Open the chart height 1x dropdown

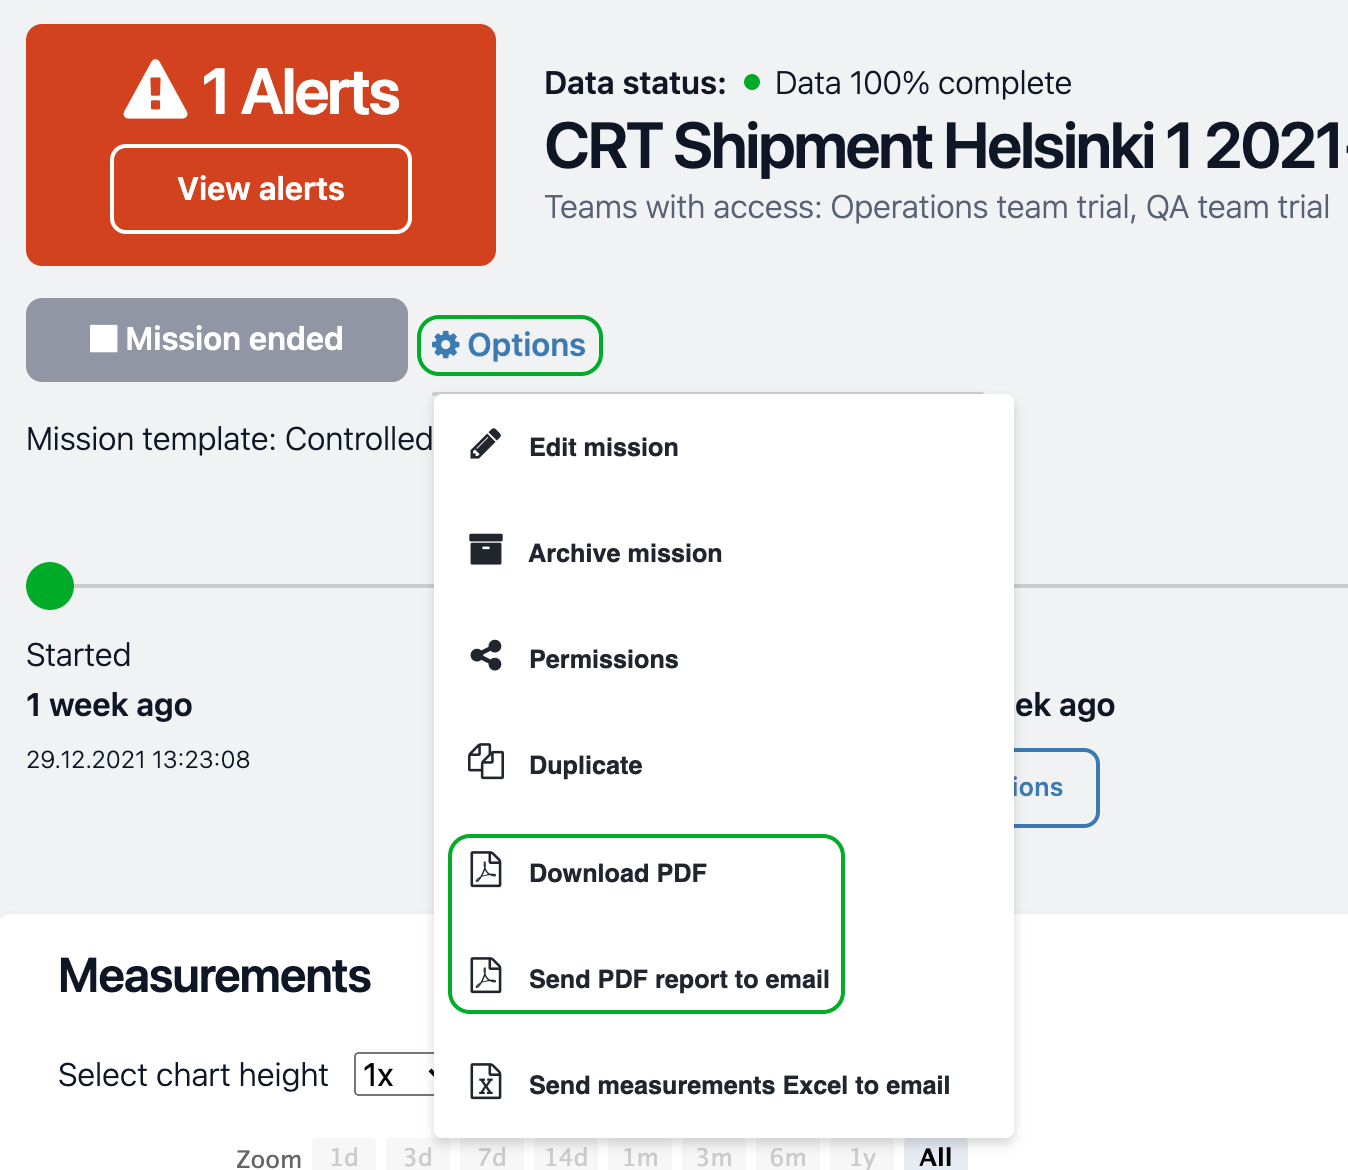click(396, 1074)
